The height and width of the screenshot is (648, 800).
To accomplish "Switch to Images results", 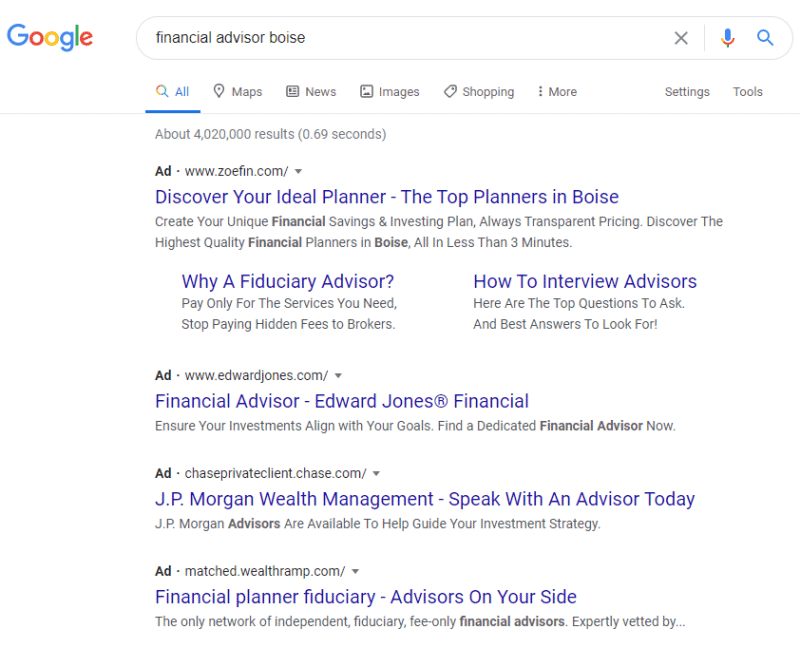I will tap(390, 92).
